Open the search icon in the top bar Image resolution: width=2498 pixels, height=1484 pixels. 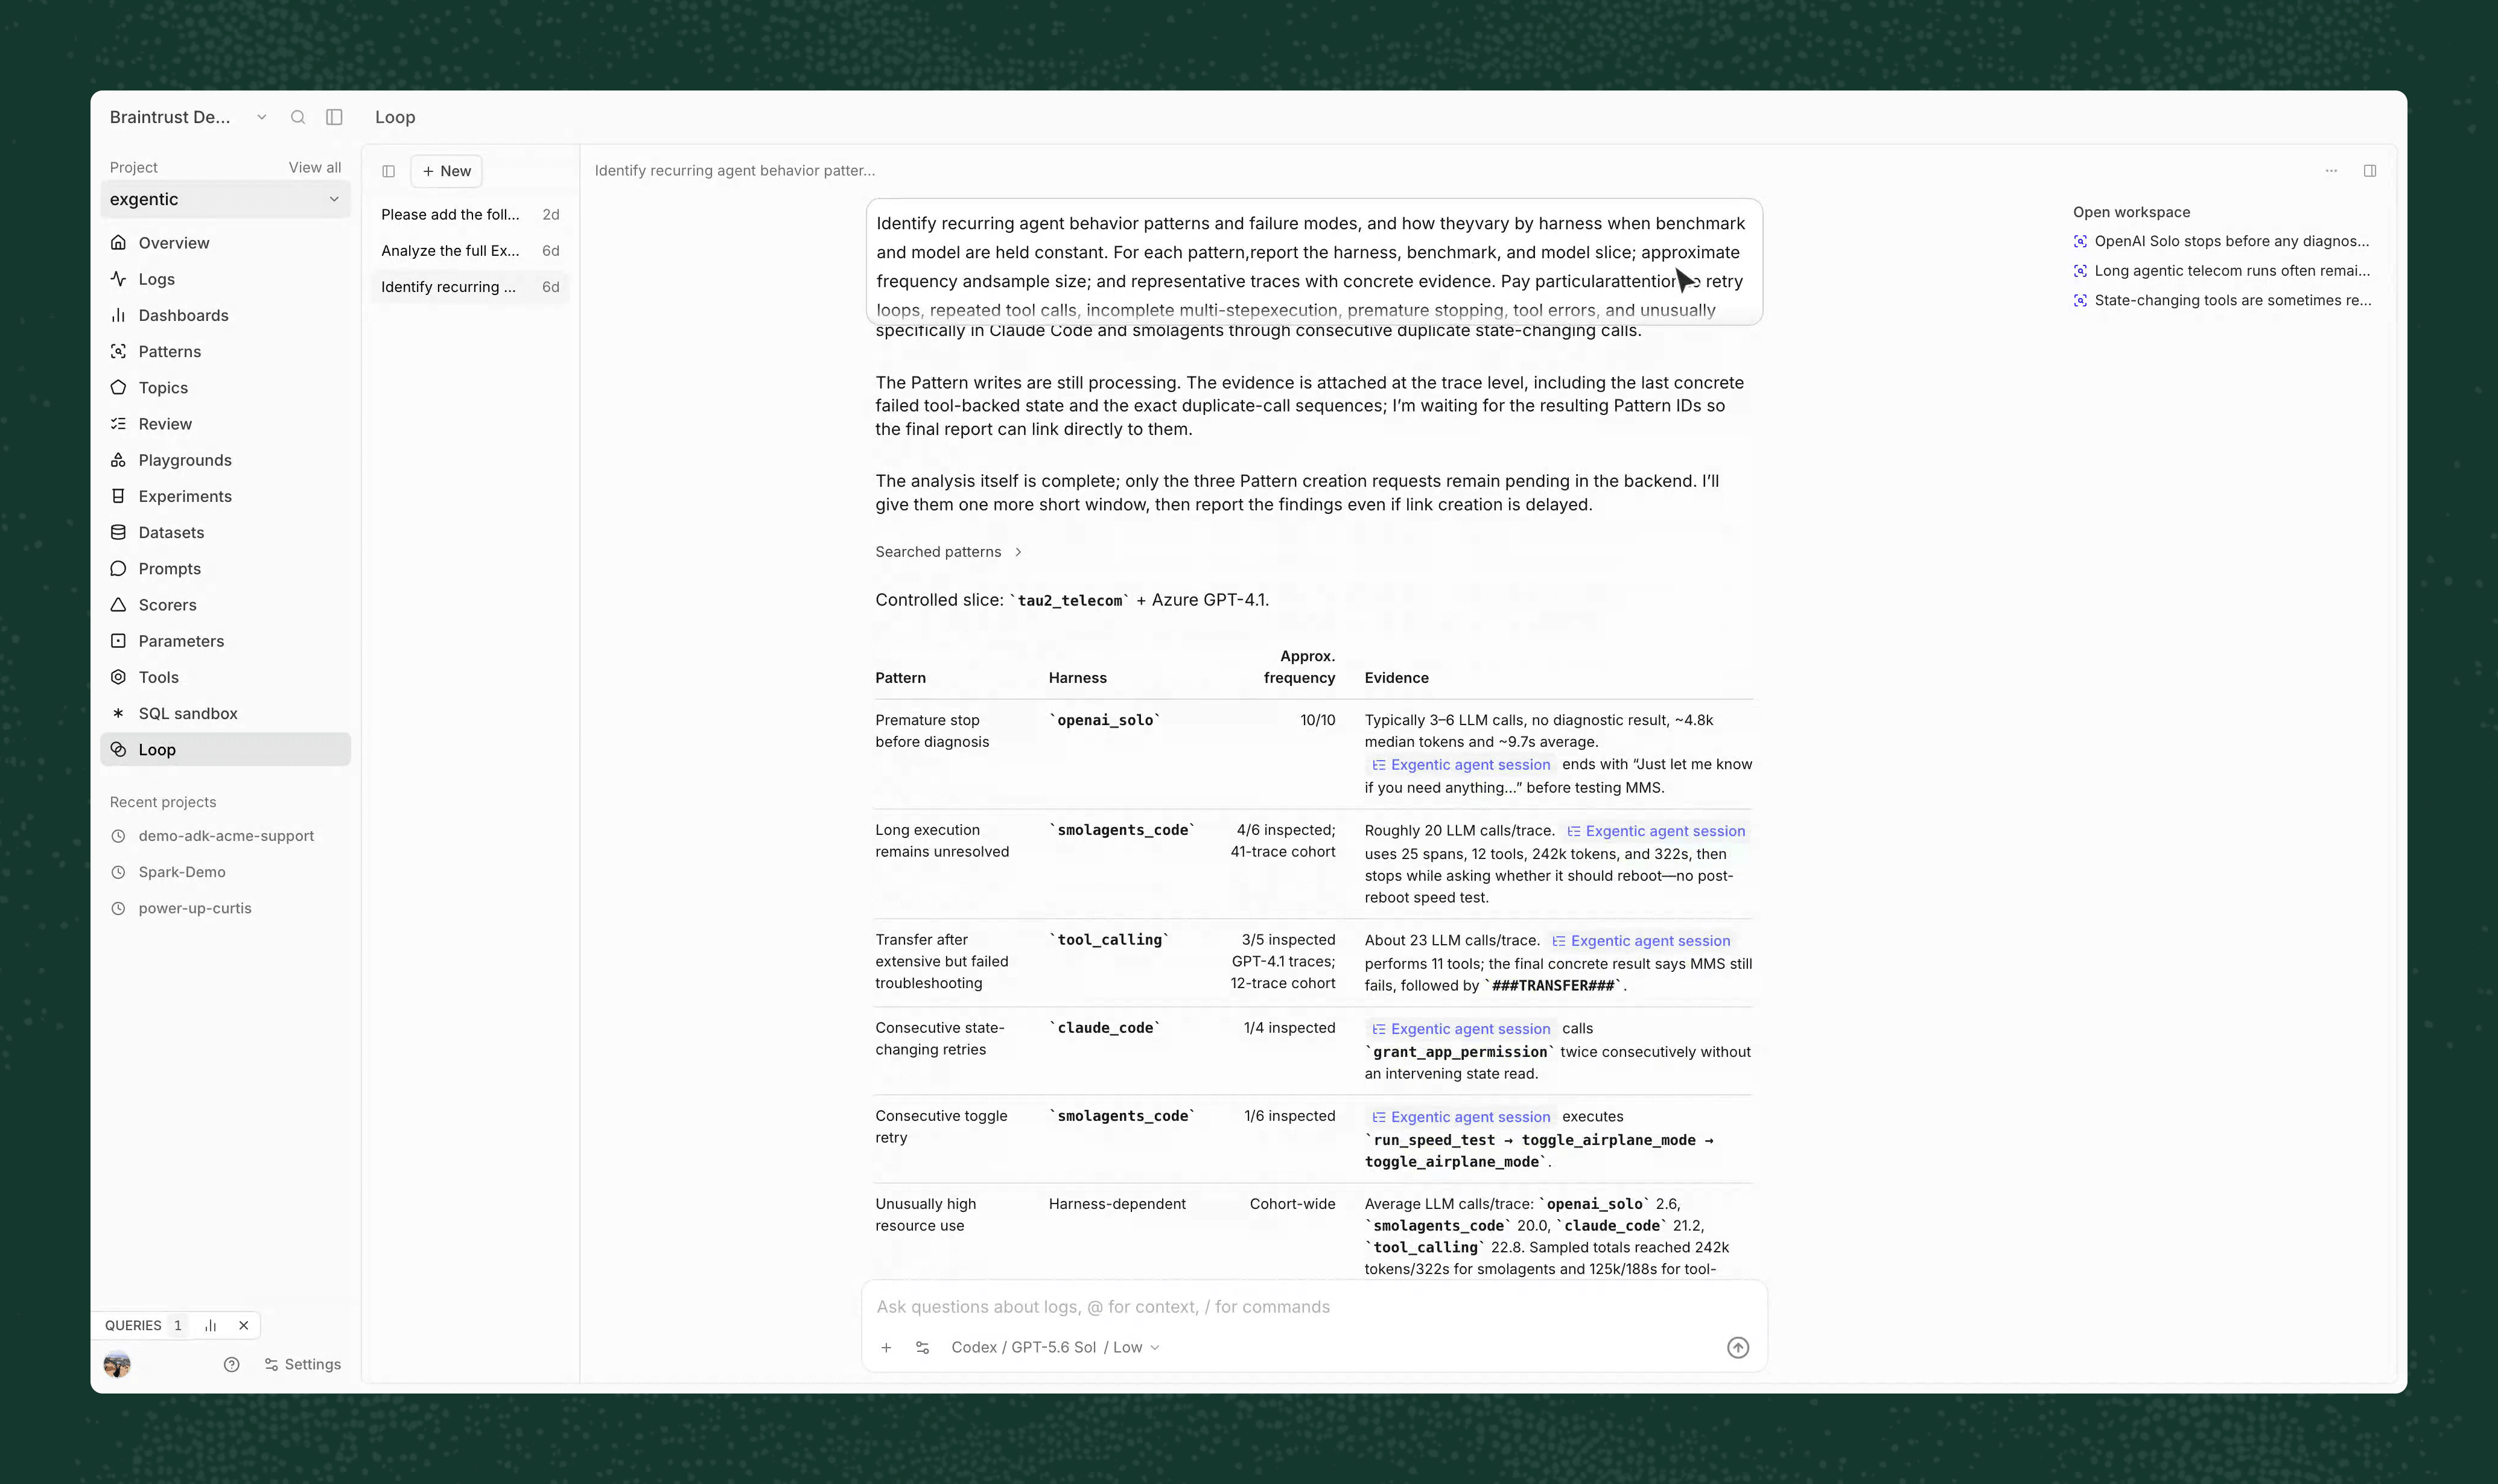click(298, 117)
